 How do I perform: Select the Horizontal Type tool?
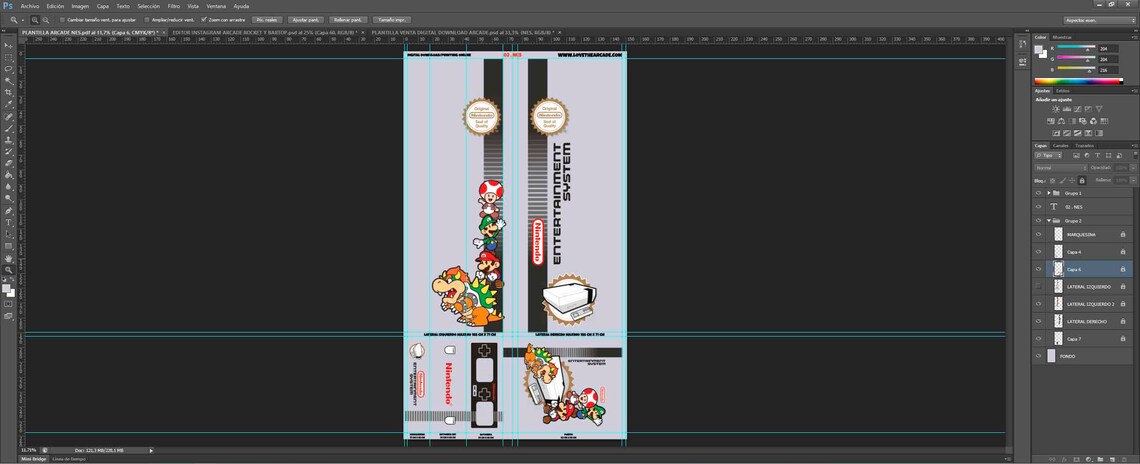point(9,223)
